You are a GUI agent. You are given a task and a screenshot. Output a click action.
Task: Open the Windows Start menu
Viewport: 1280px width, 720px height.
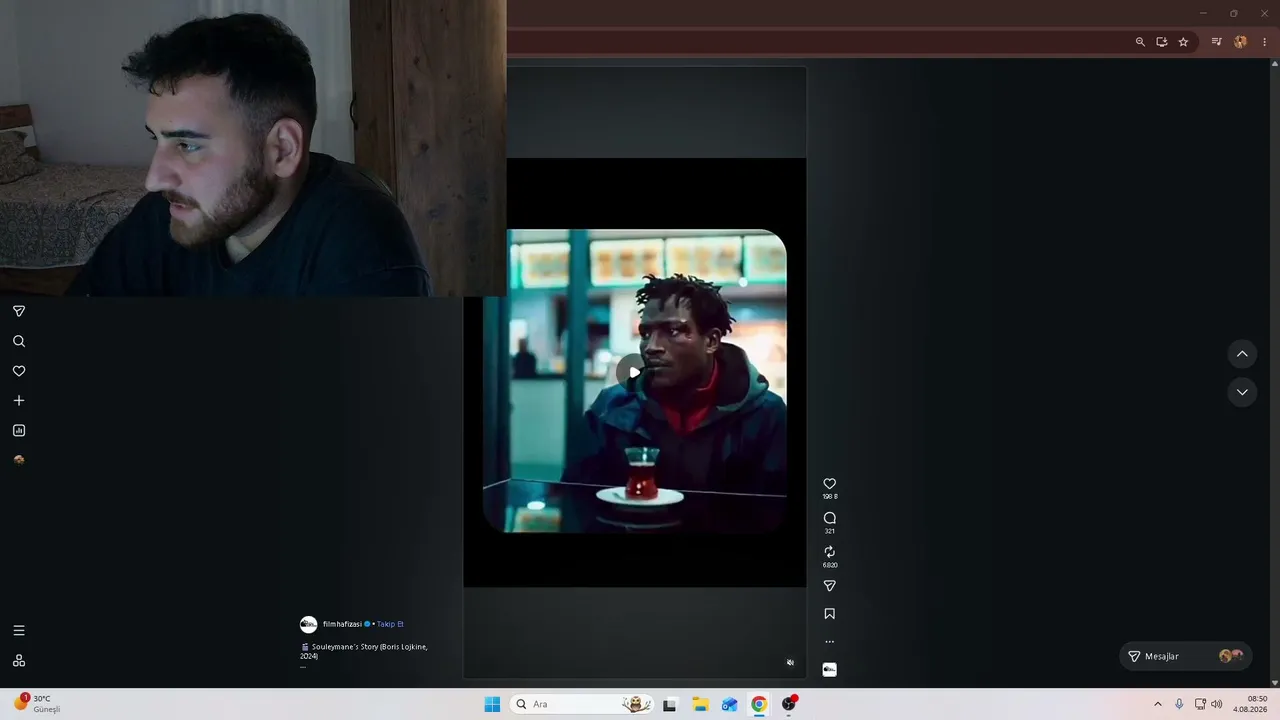[492, 704]
